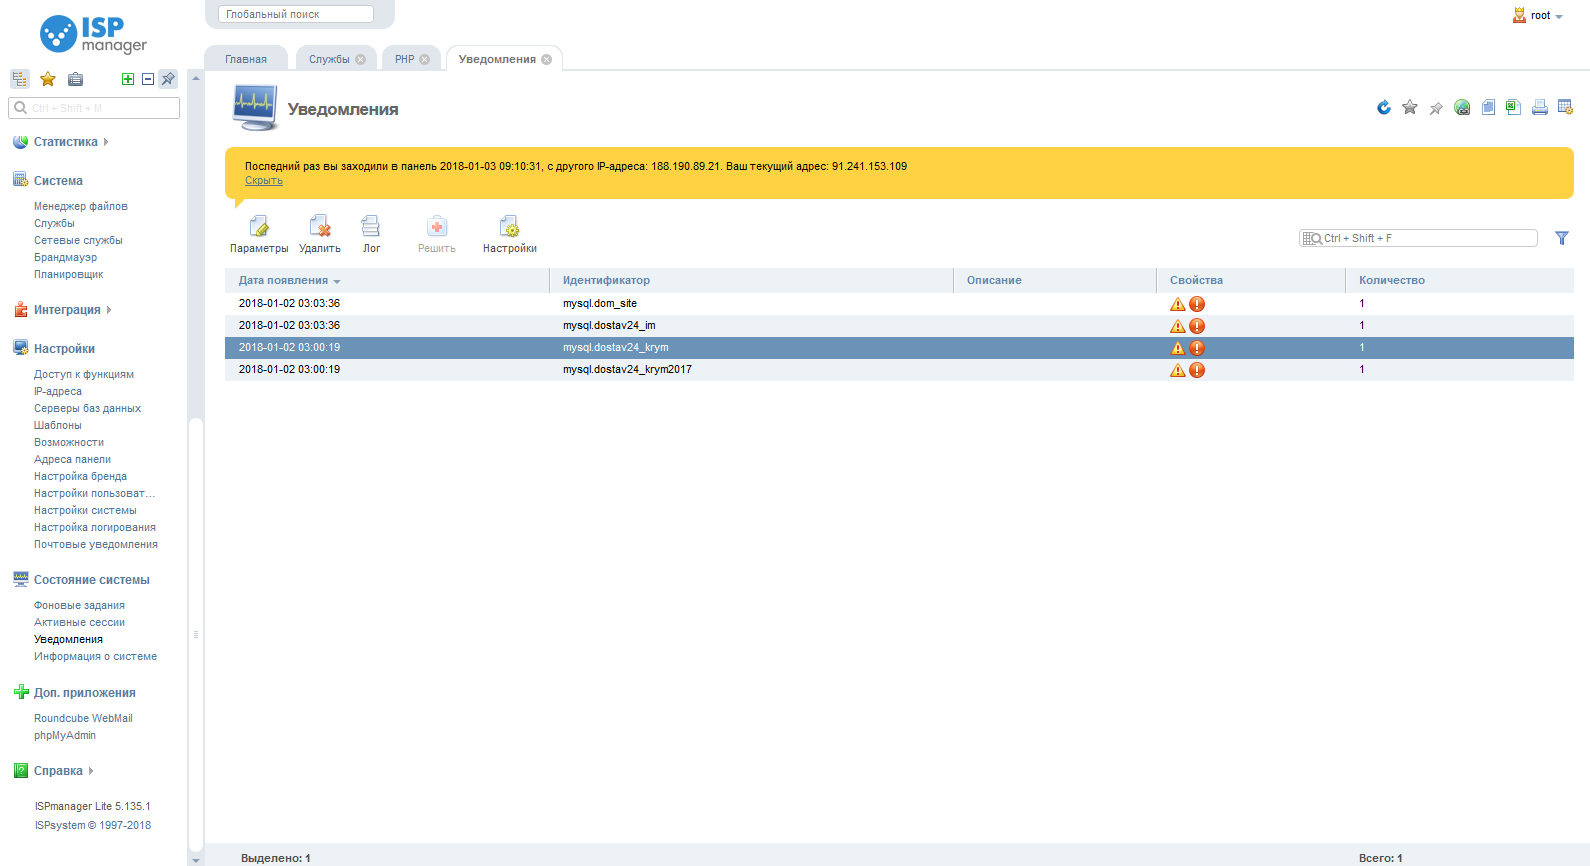This screenshot has width=1590, height=866.
Task: Select the mysql.dostav24_krym row
Action: pos(899,348)
